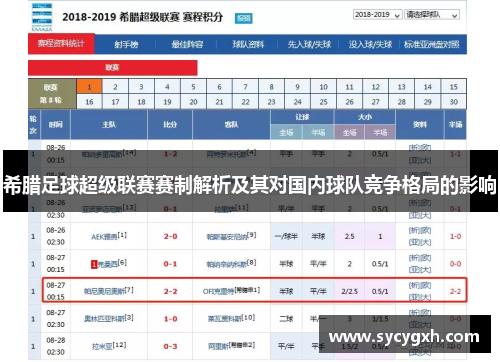Select round 1 in the round grid
The image size is (500, 362).
[x=89, y=87]
